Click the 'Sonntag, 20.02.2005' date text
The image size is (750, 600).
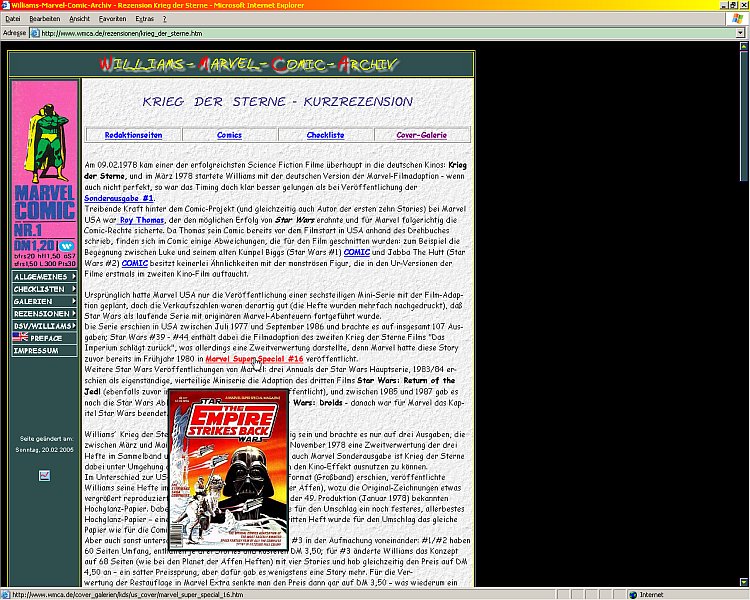pos(44,450)
